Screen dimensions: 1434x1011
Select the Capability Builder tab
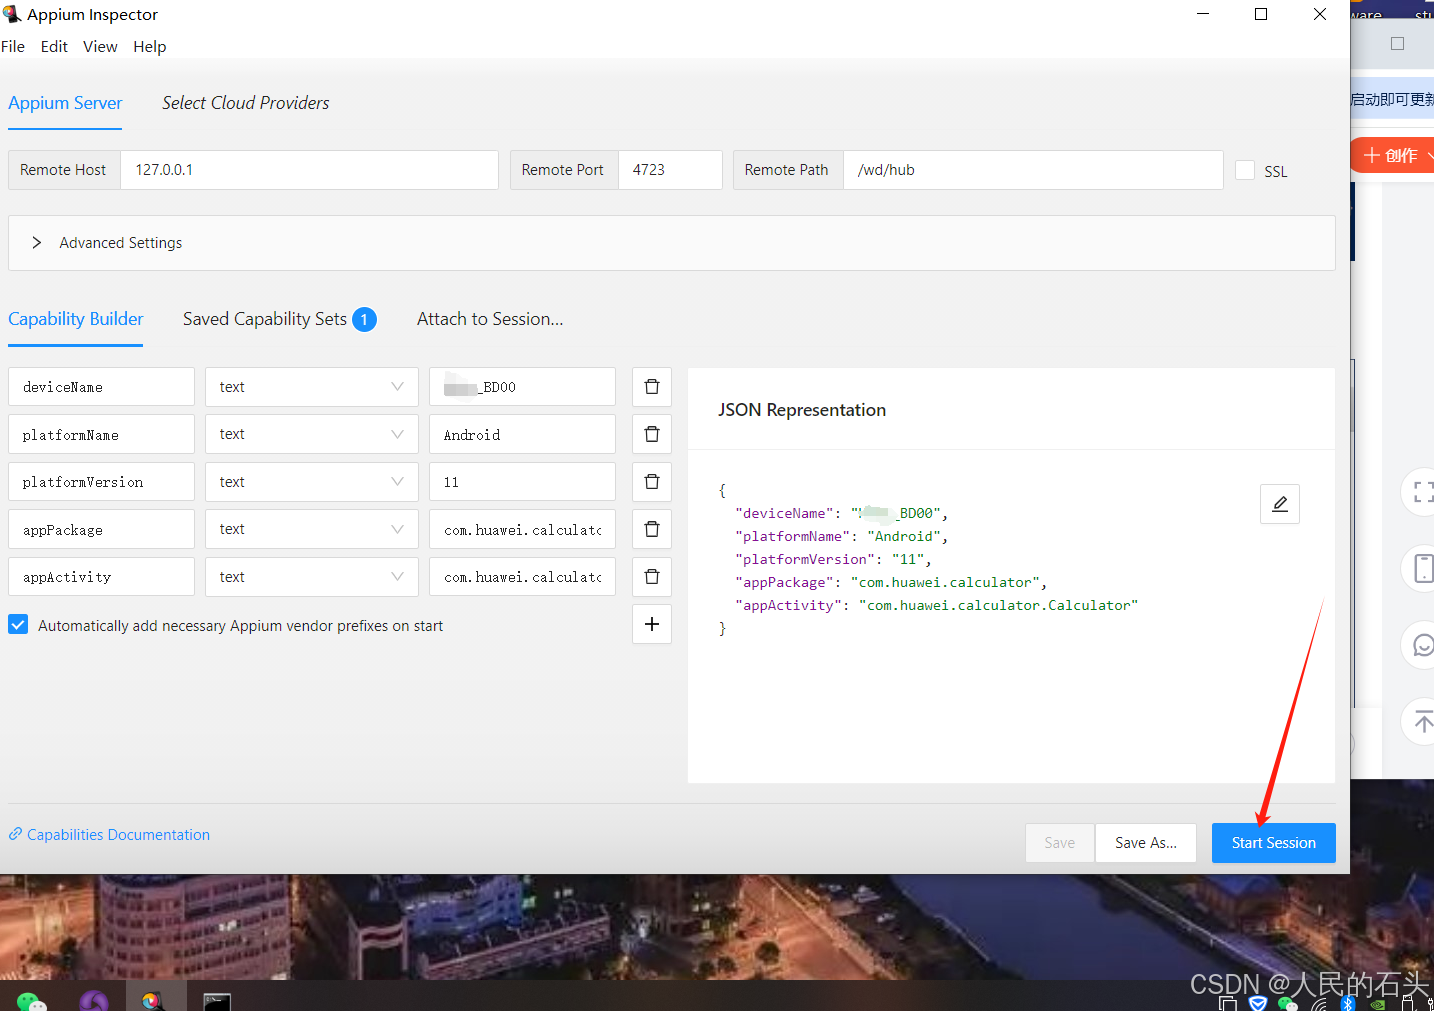(76, 319)
